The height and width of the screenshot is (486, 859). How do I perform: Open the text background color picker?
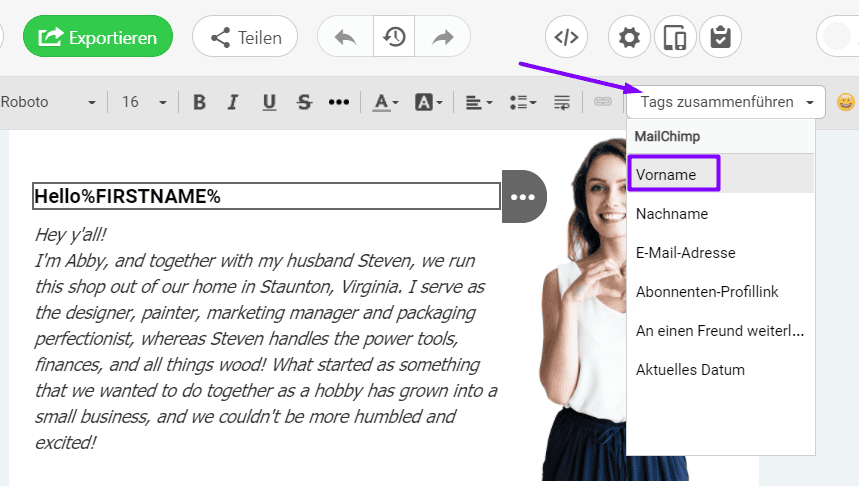(x=428, y=102)
